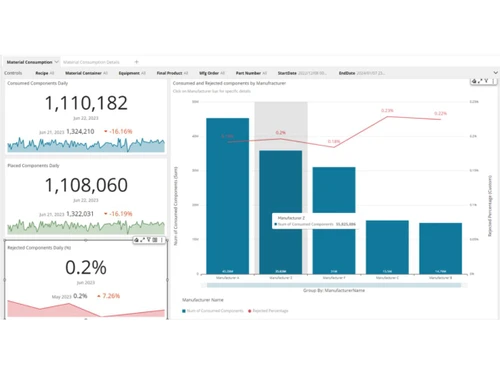Image resolution: width=500 pixels, height=375 pixels.
Task: Select the Manufacturer A bar
Action: click(228, 196)
